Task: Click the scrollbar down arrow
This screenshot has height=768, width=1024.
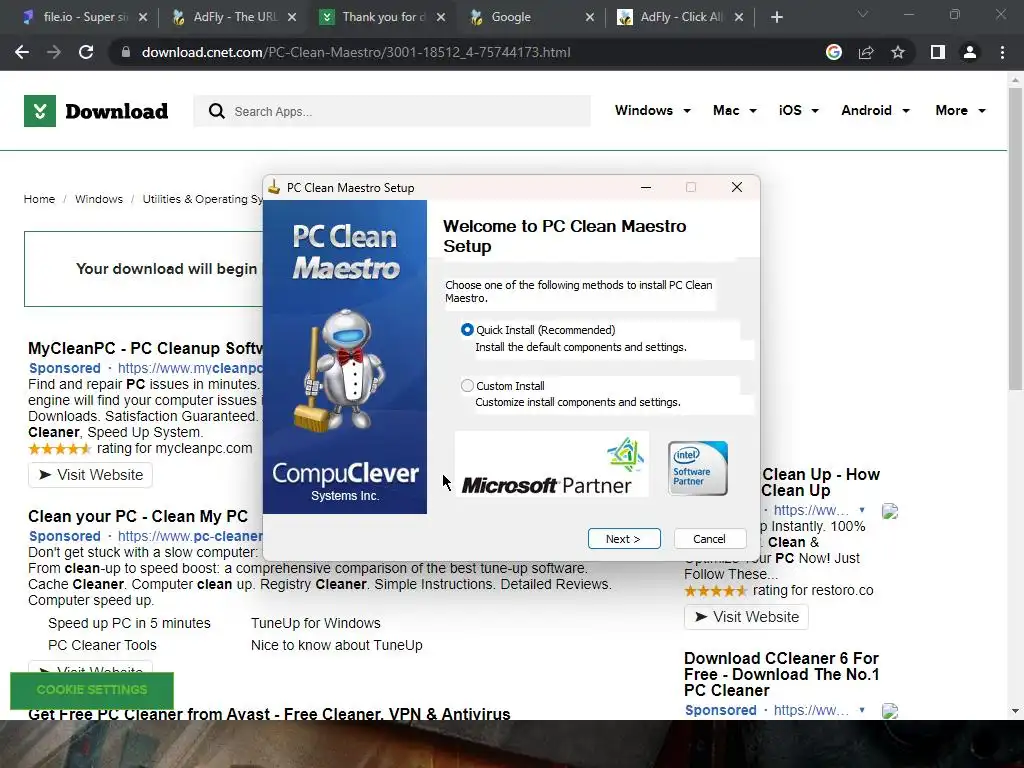Action: pyautogui.click(x=1015, y=711)
